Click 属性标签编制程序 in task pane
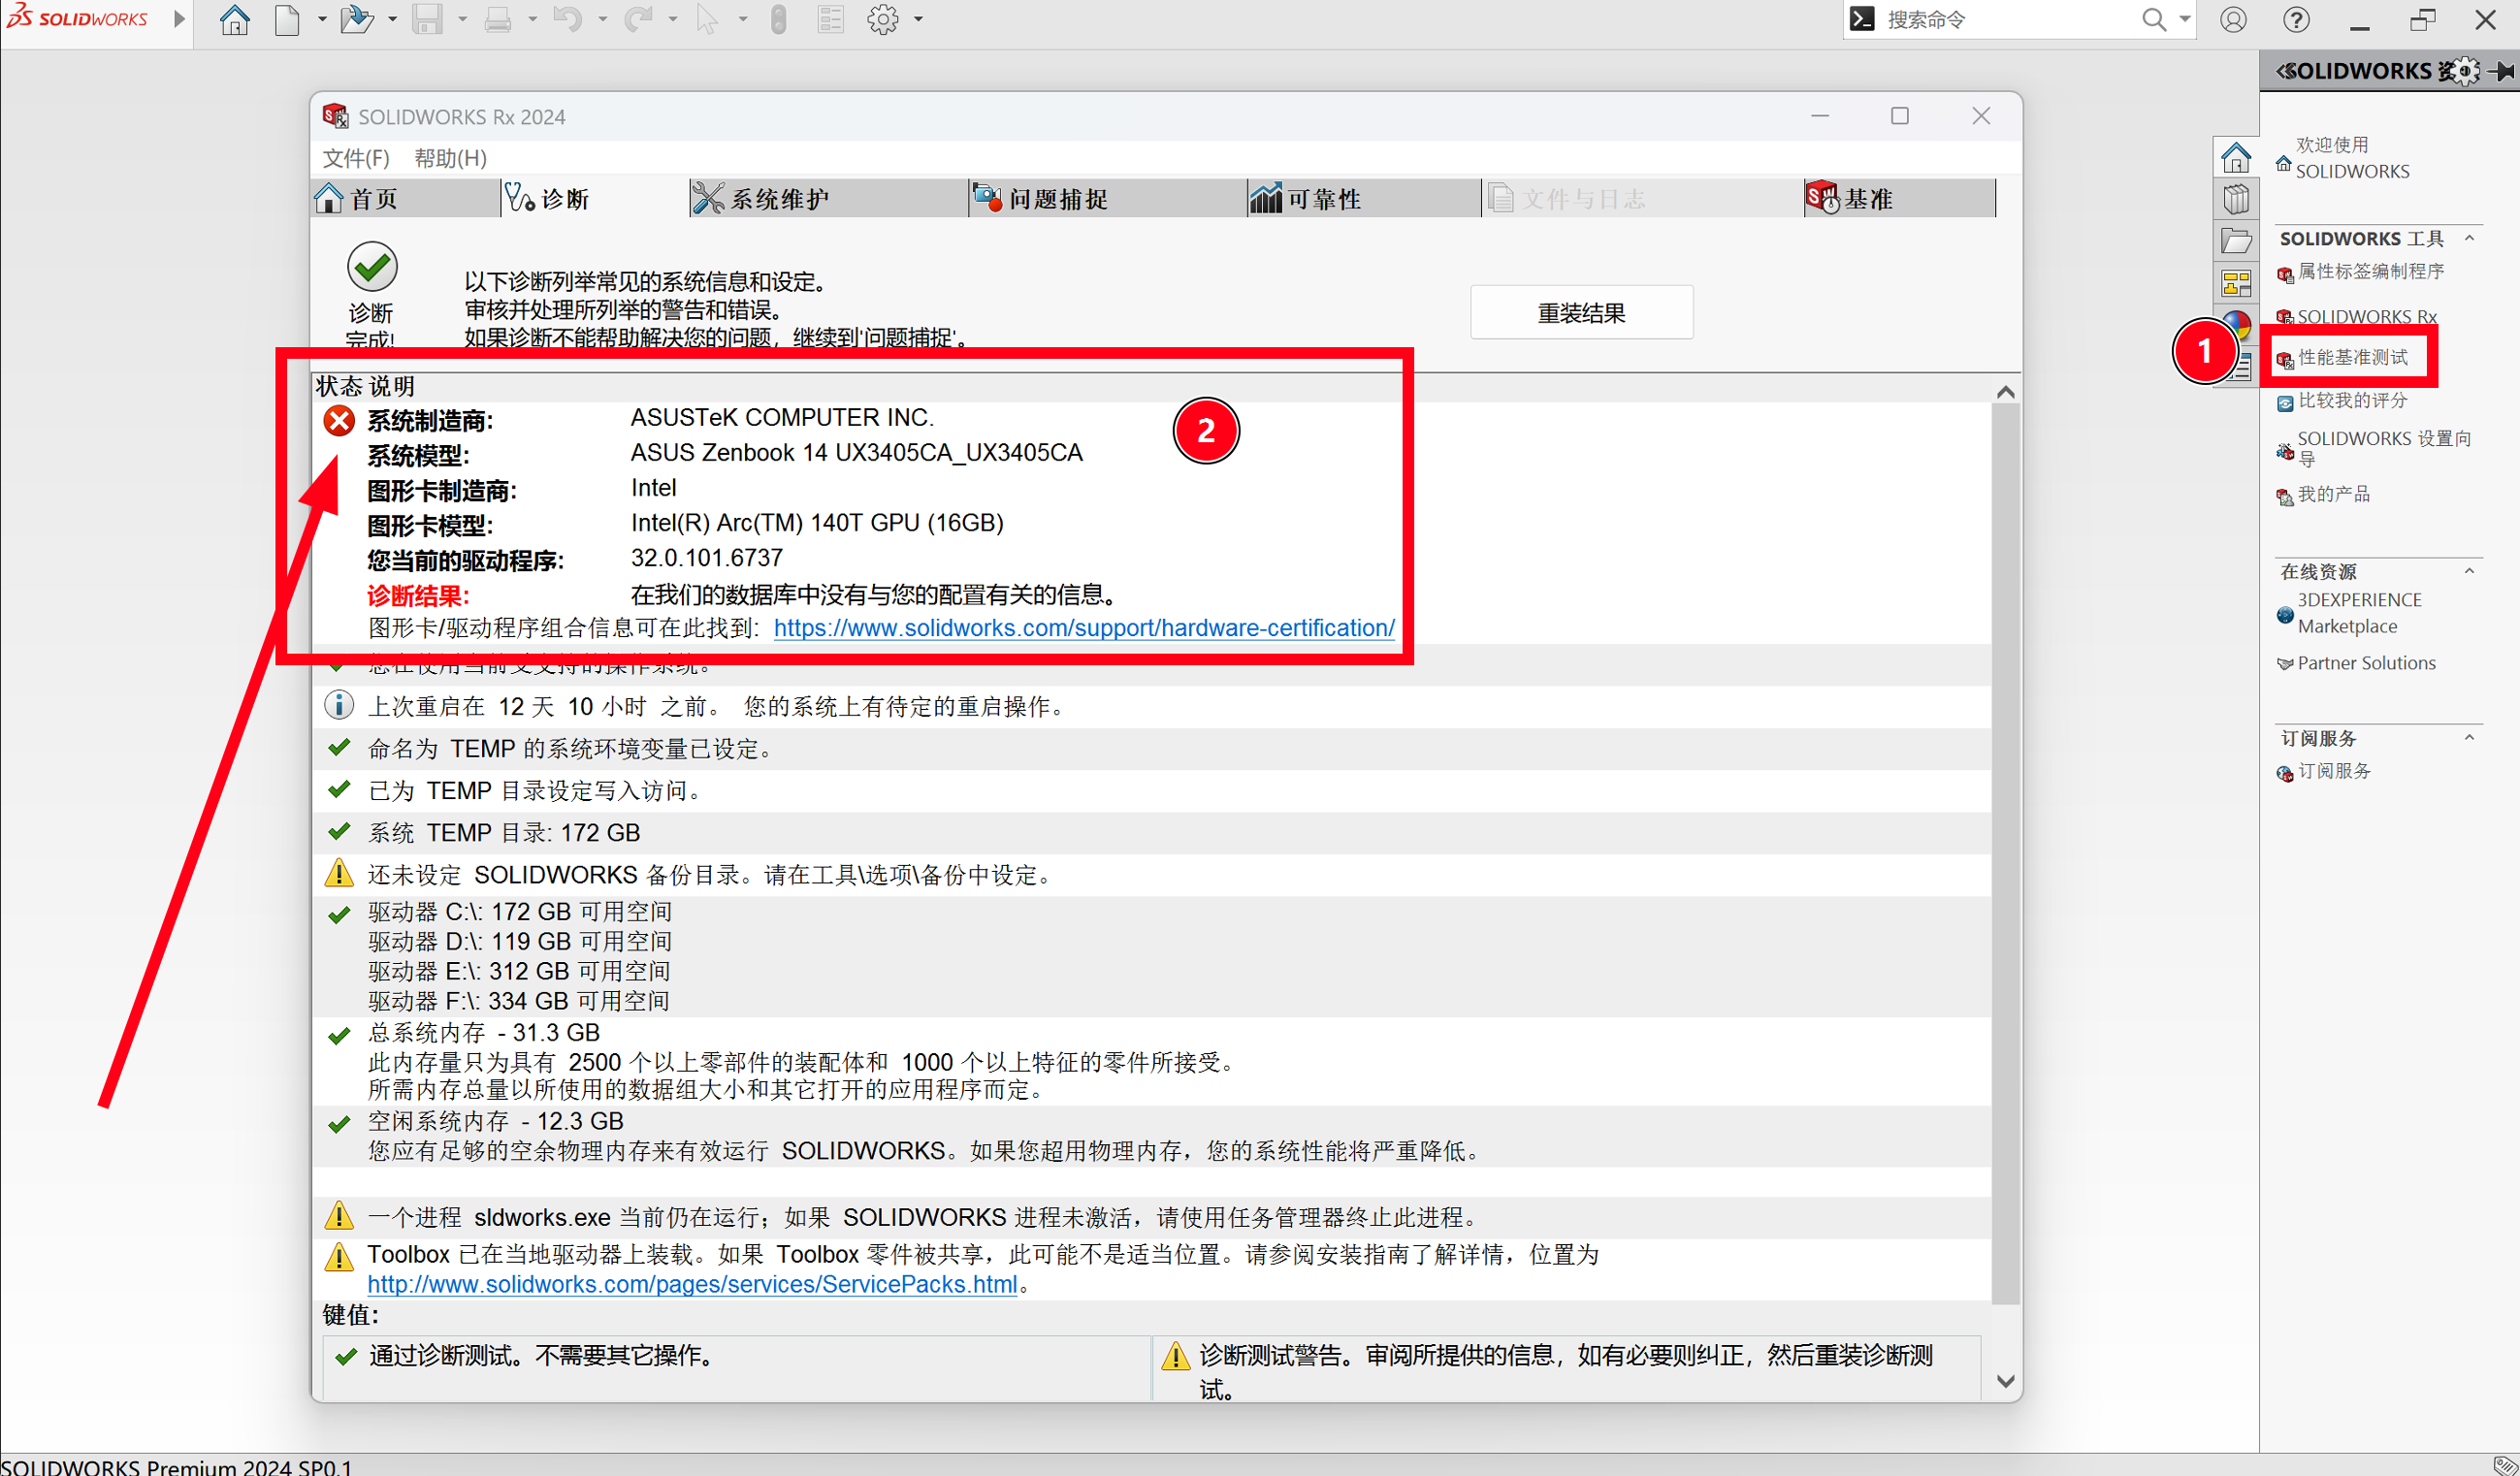Image resolution: width=2520 pixels, height=1476 pixels. (x=2370, y=272)
